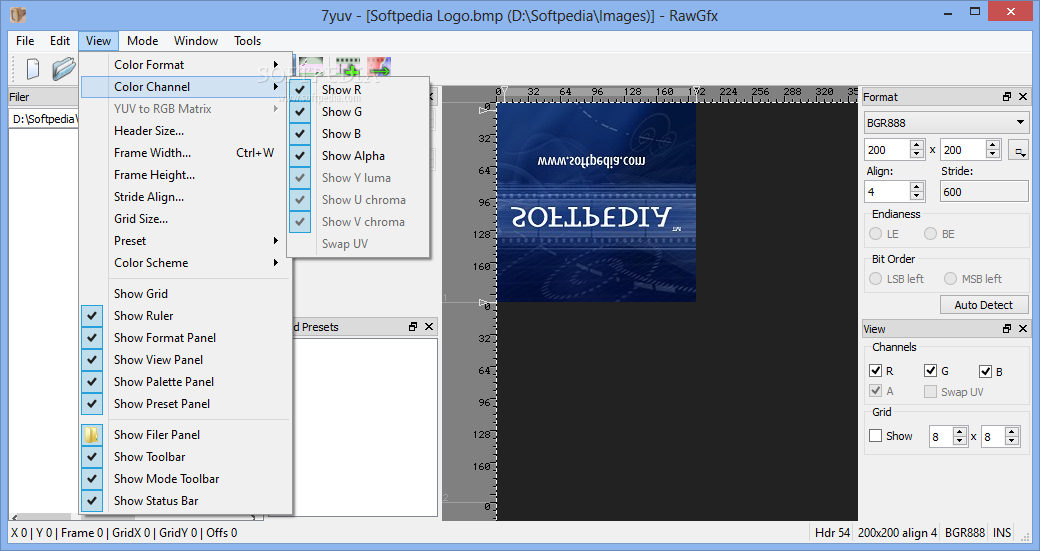Toggle Show G in Color Channel submenu

[358, 111]
